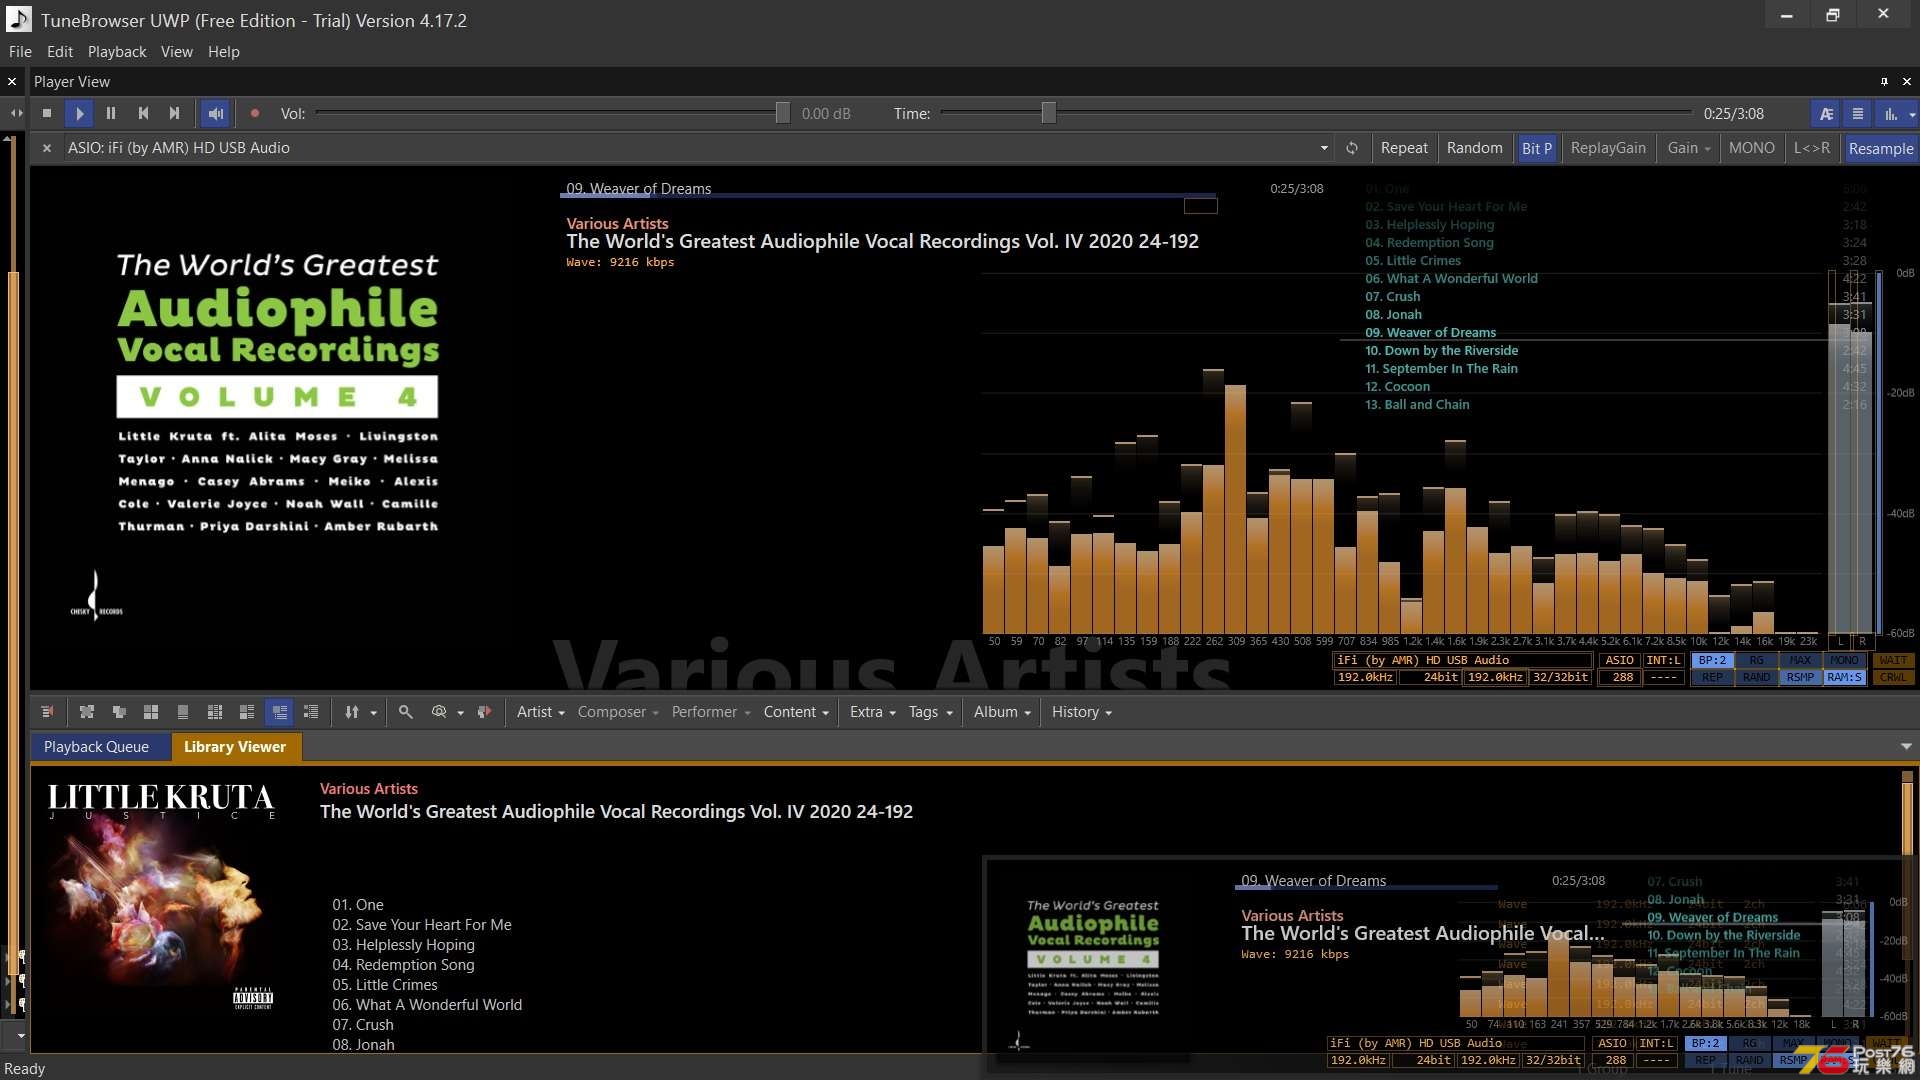Open the Gain dropdown

tap(1689, 148)
